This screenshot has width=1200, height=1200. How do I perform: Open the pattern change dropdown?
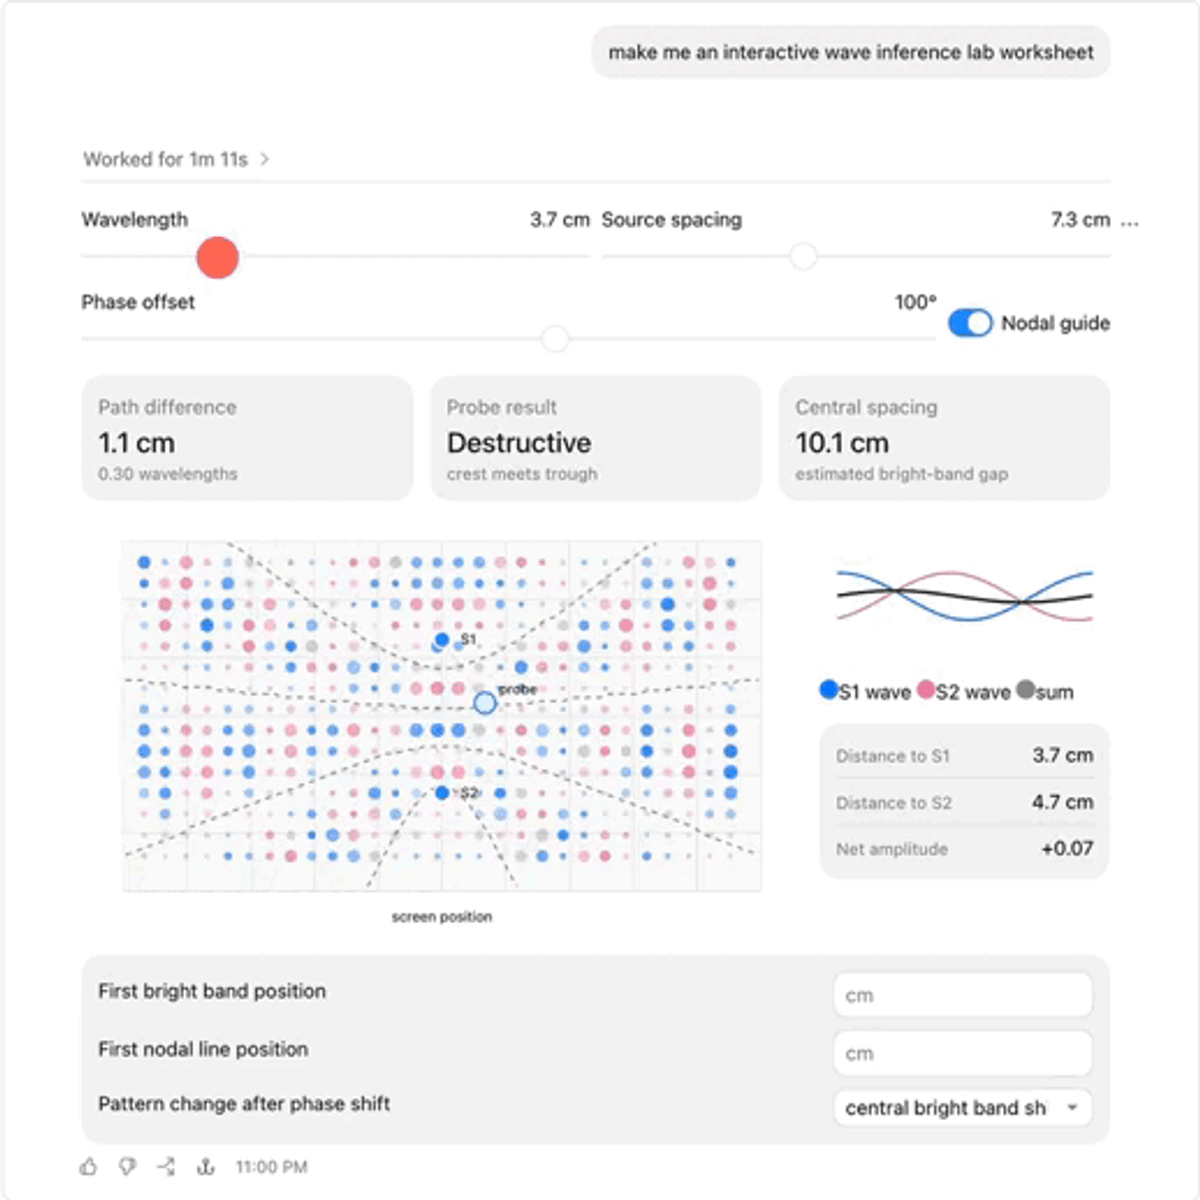click(x=962, y=1108)
